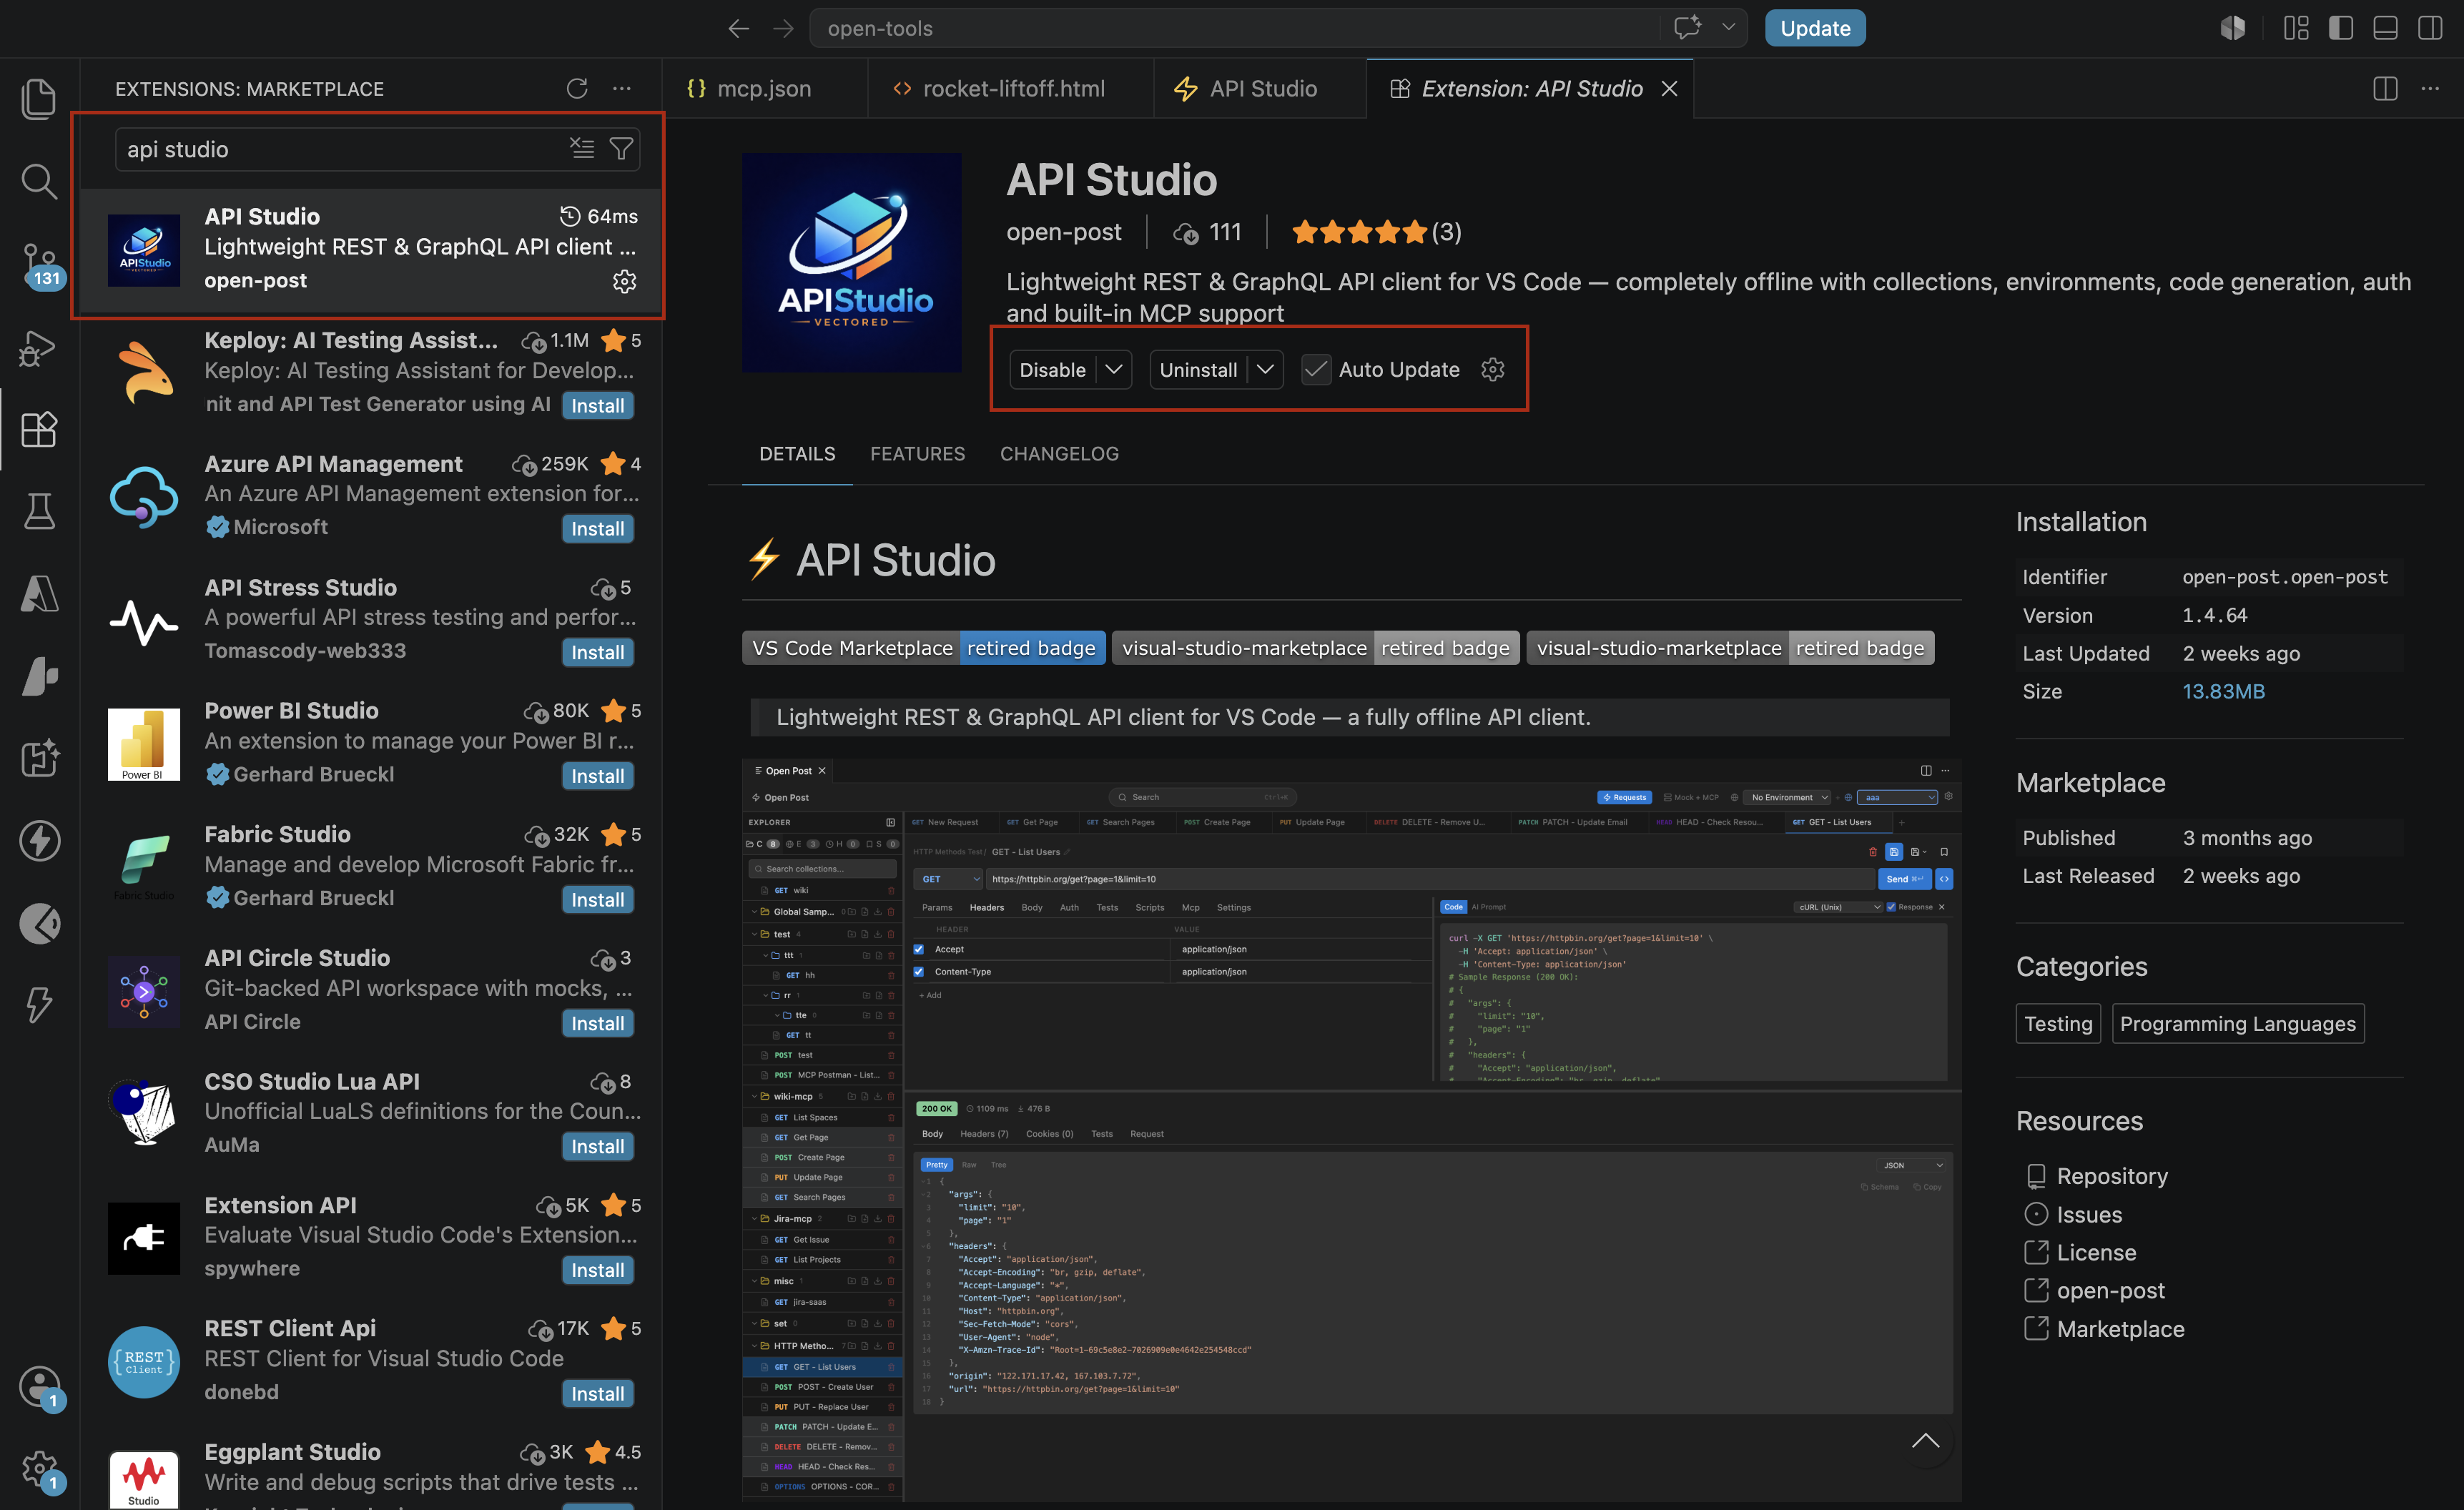
Task: Open manage gear for API Studio list item
Action: click(625, 281)
